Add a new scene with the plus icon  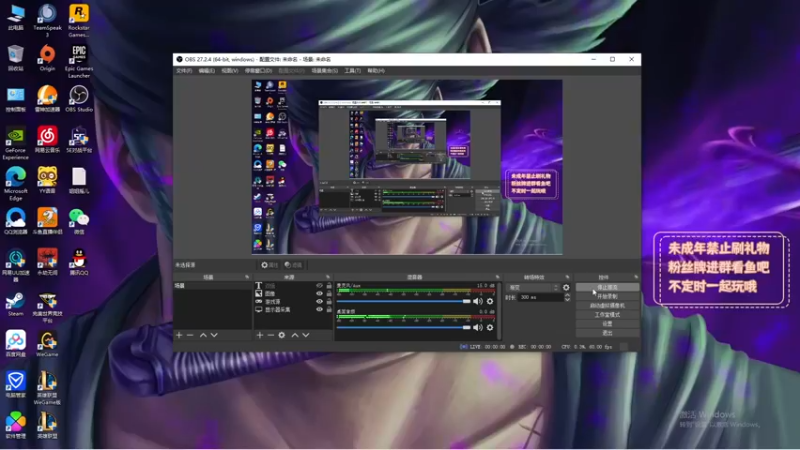pos(179,335)
